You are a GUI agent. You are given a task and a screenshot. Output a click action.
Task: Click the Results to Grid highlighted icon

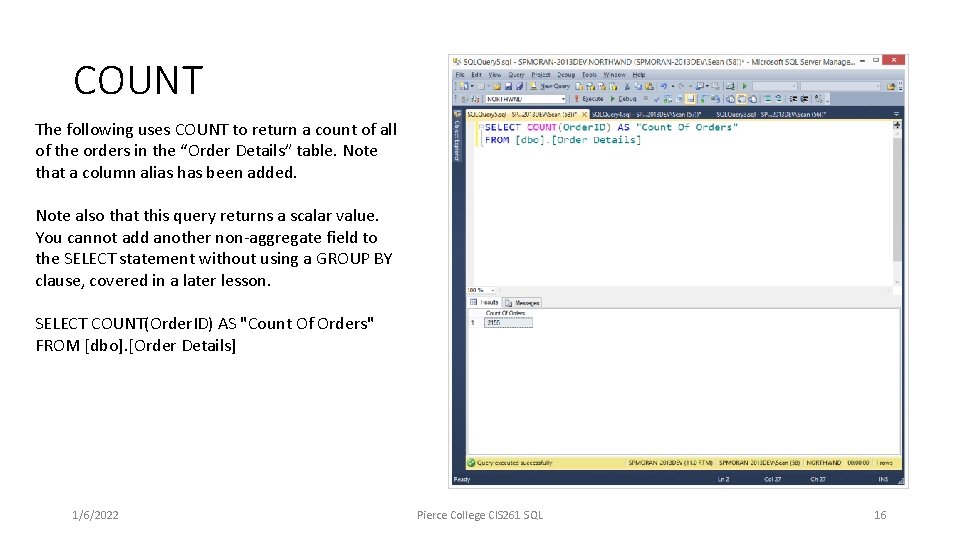[x=741, y=99]
